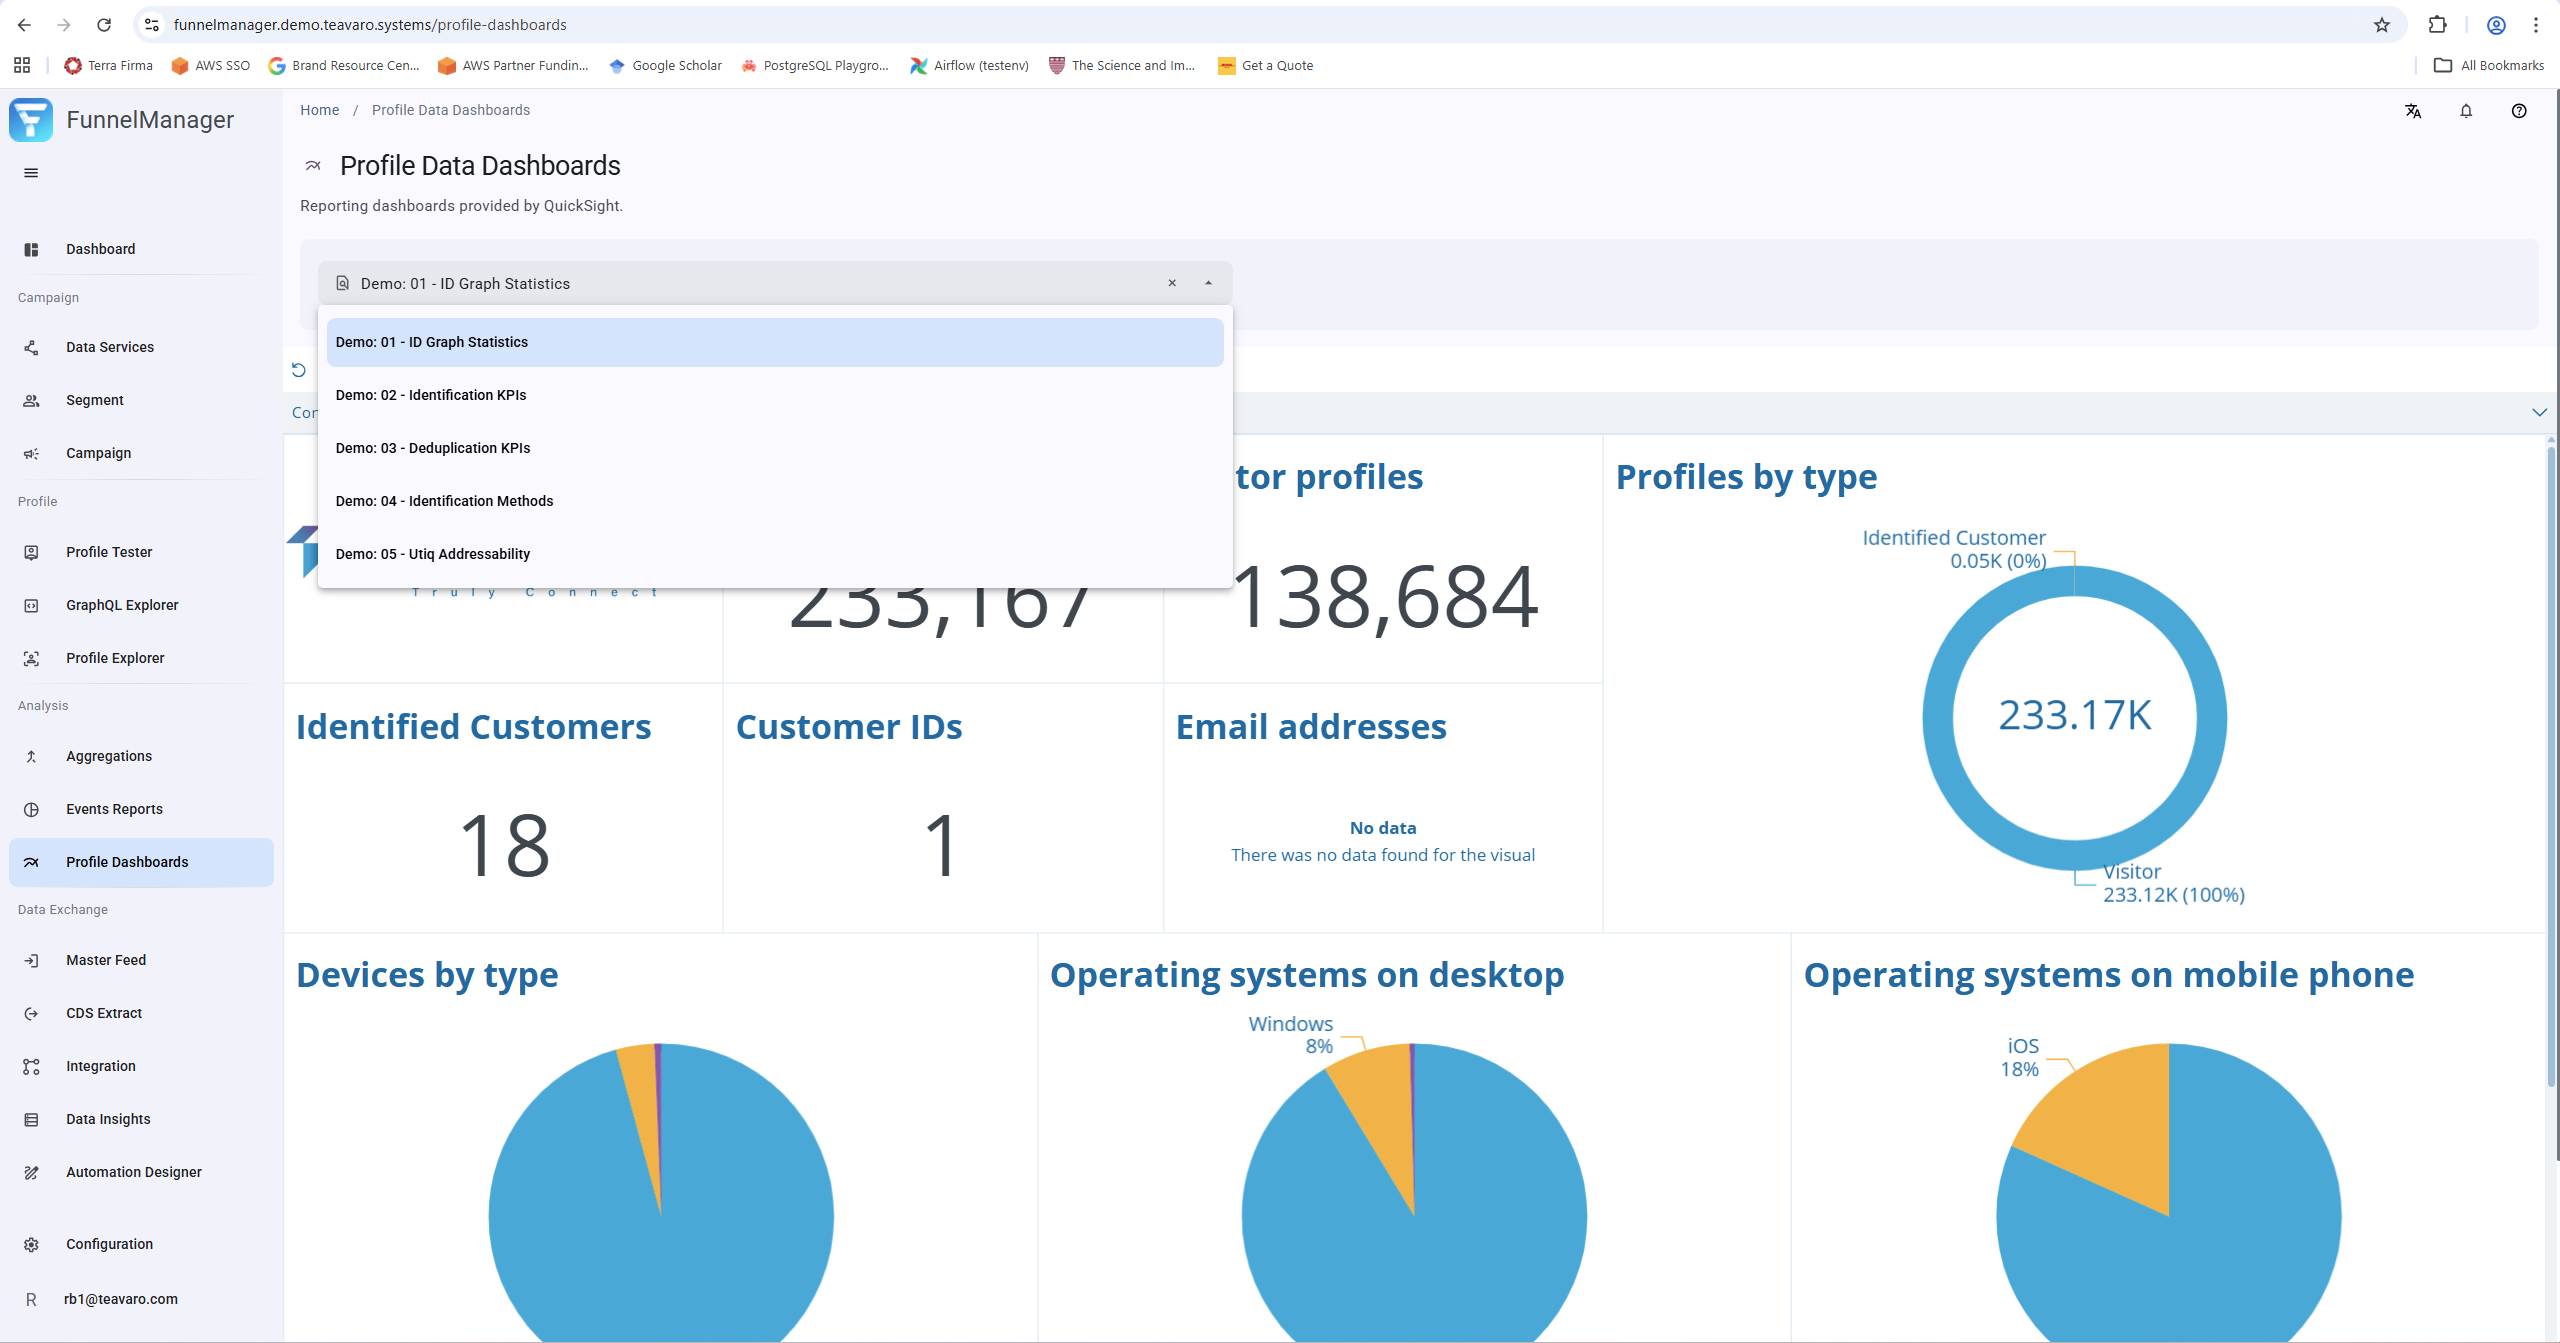Clear the selected dashboard with the X button

[1172, 283]
